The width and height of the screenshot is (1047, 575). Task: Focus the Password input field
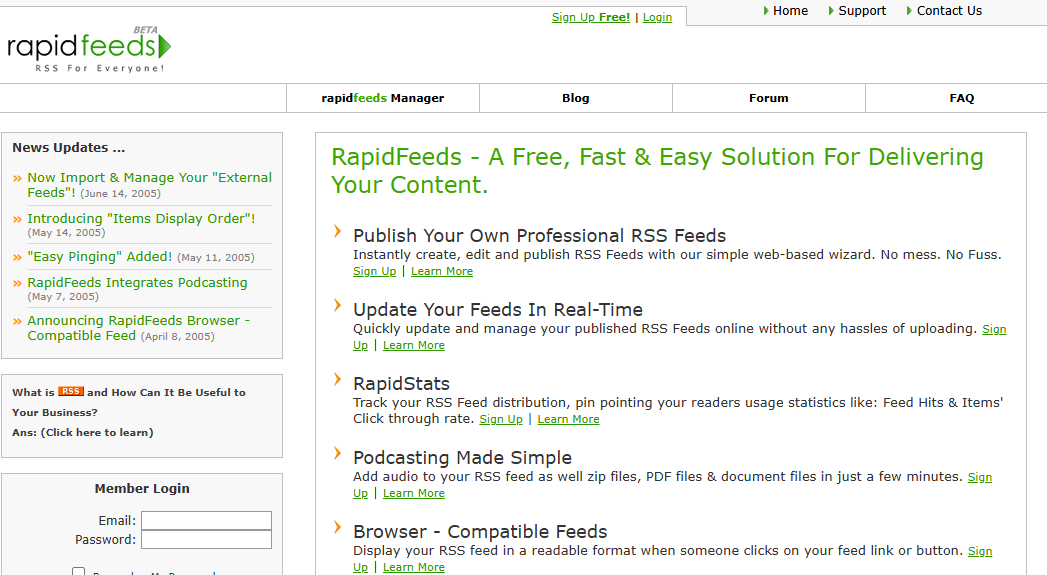pos(206,540)
